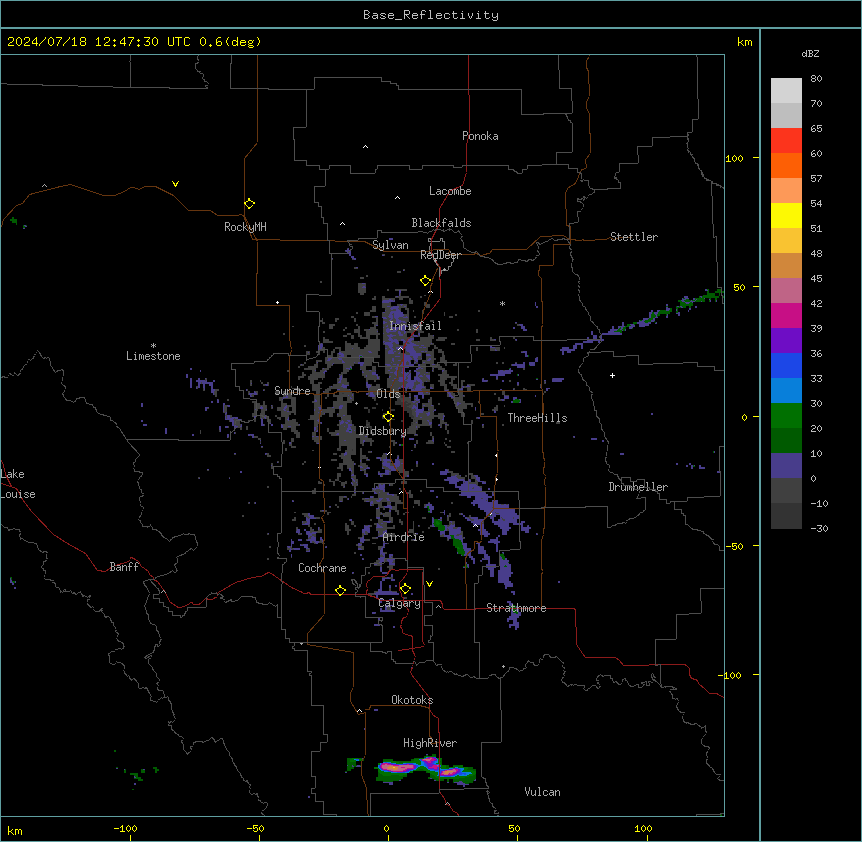
Task: Click the Cochrane label
Action: pos(322,568)
